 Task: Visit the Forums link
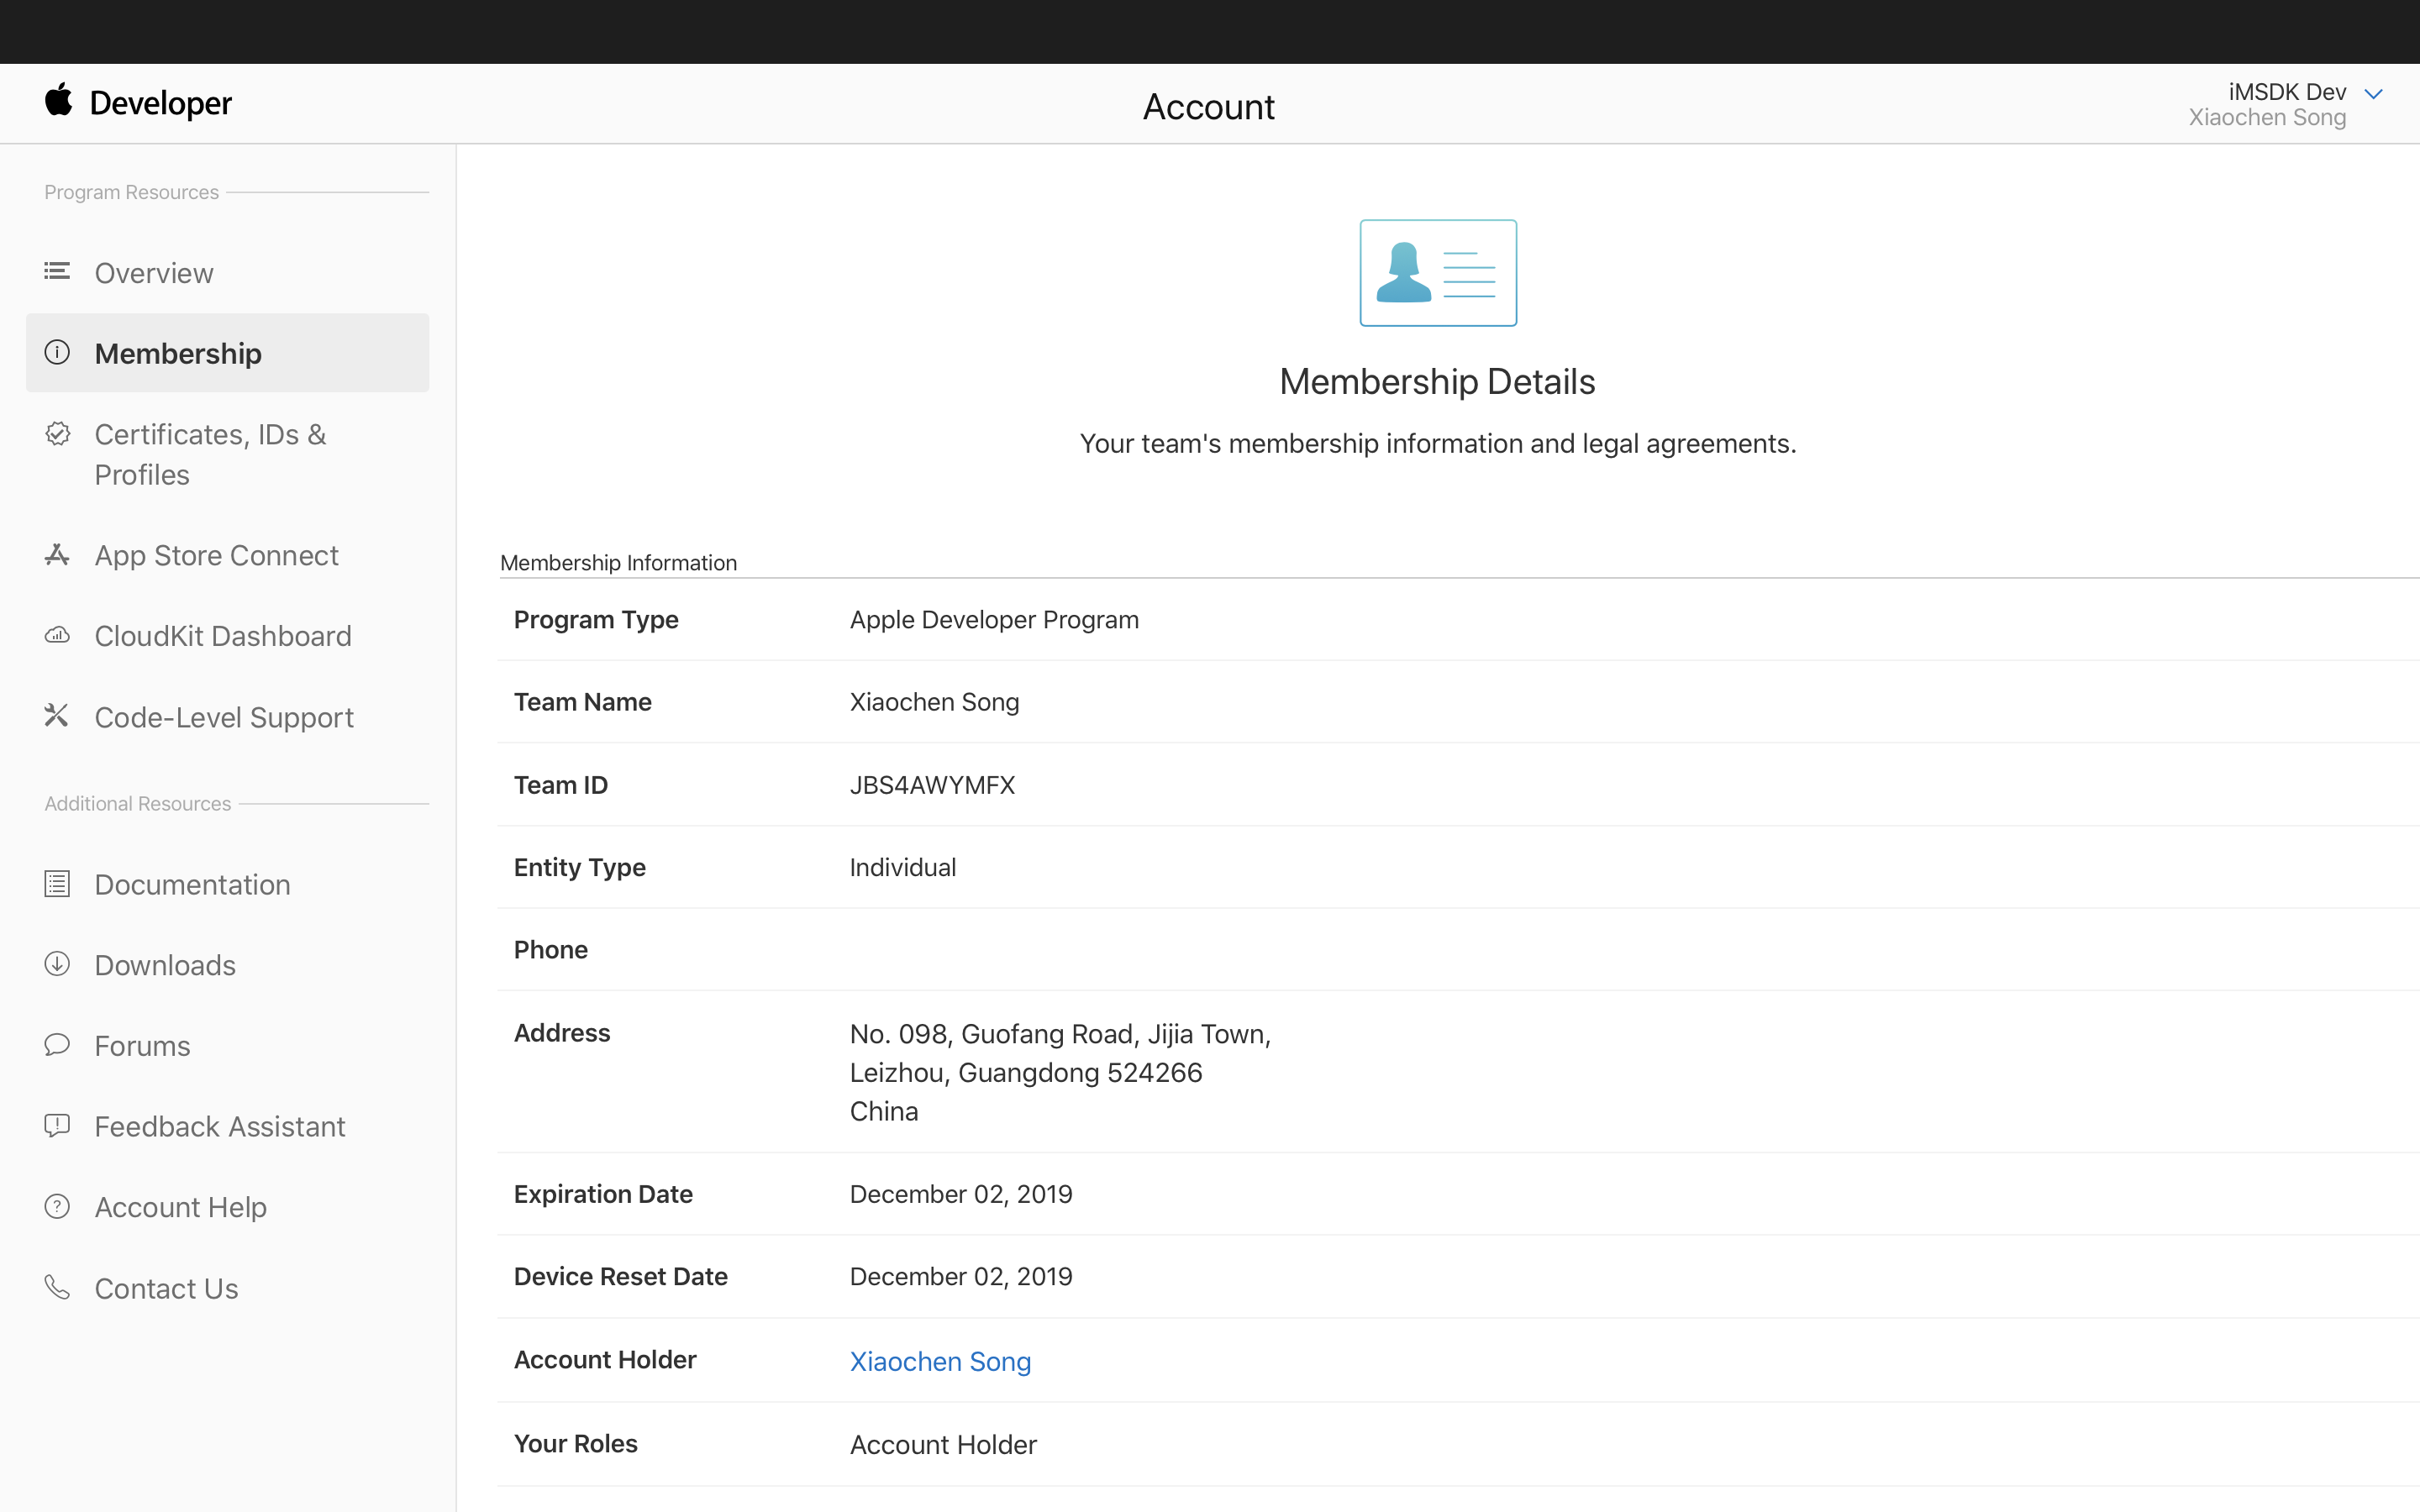pos(142,1046)
